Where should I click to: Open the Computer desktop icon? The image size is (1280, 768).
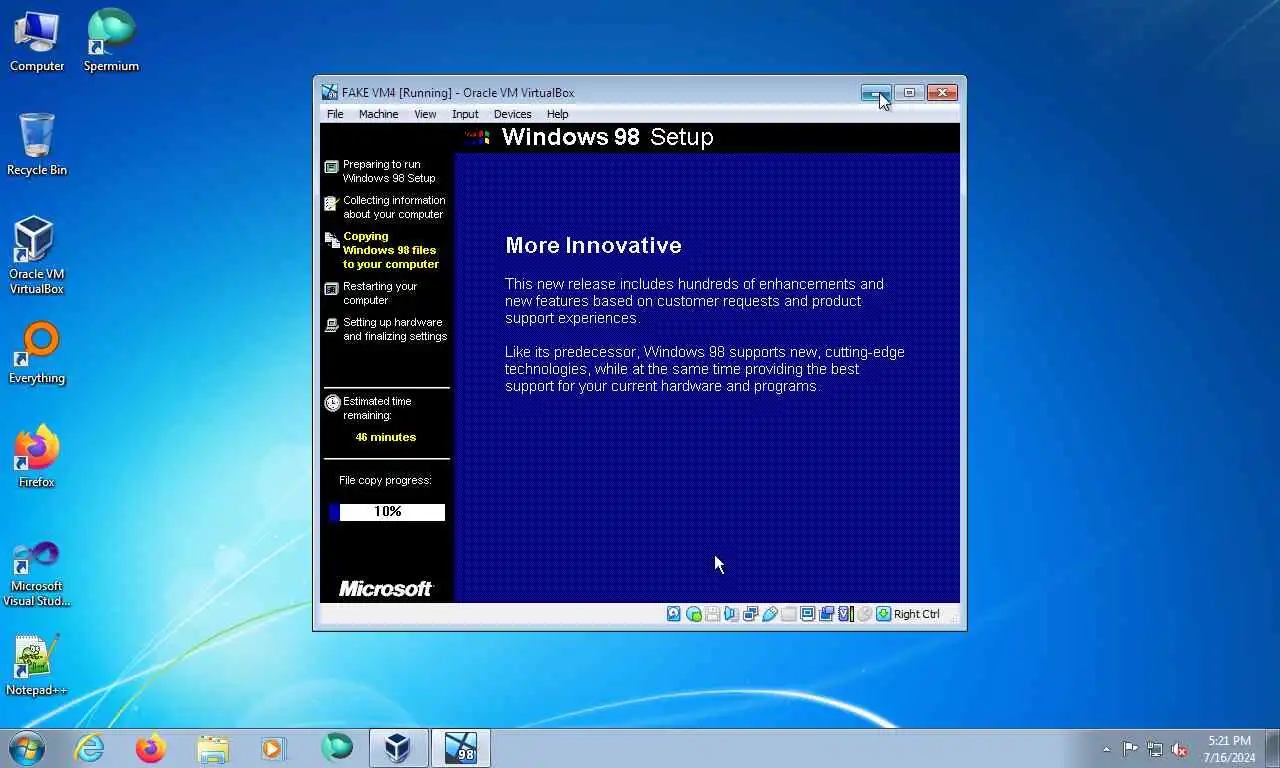point(37,42)
